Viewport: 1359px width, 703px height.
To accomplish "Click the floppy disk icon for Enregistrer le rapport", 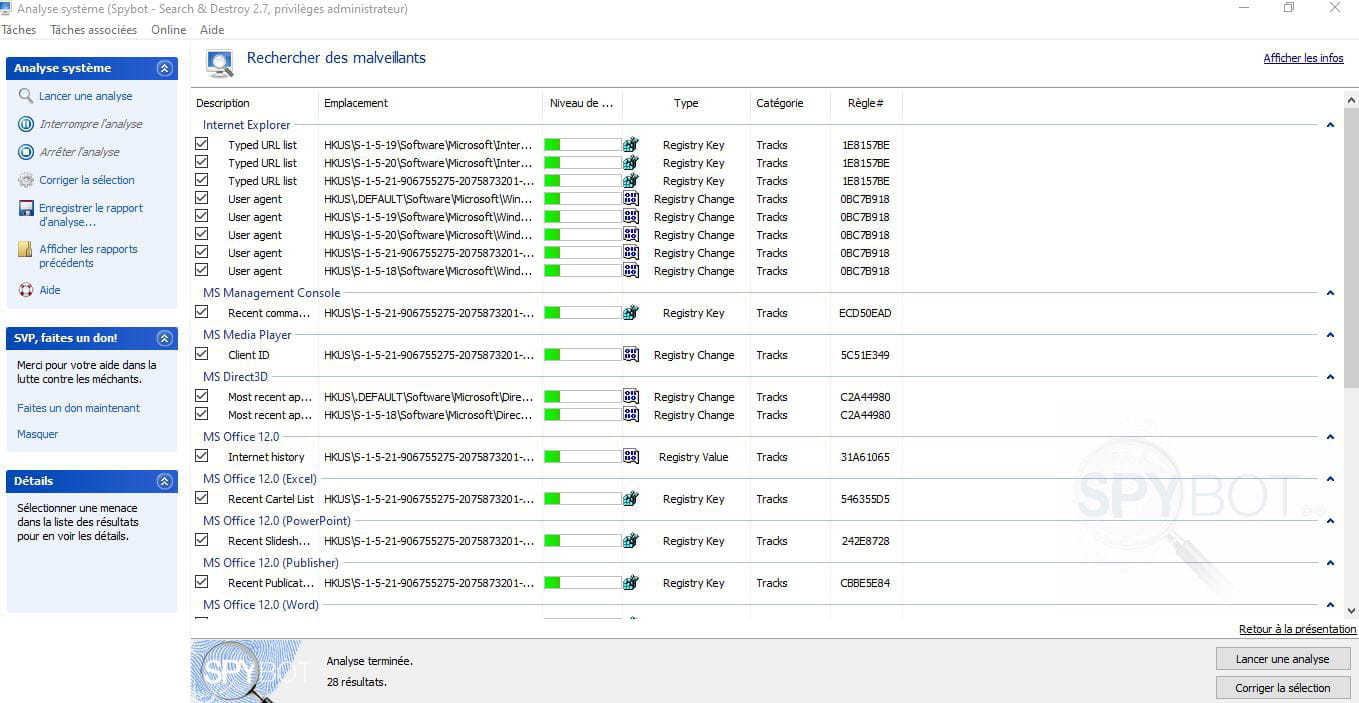I will (x=26, y=209).
